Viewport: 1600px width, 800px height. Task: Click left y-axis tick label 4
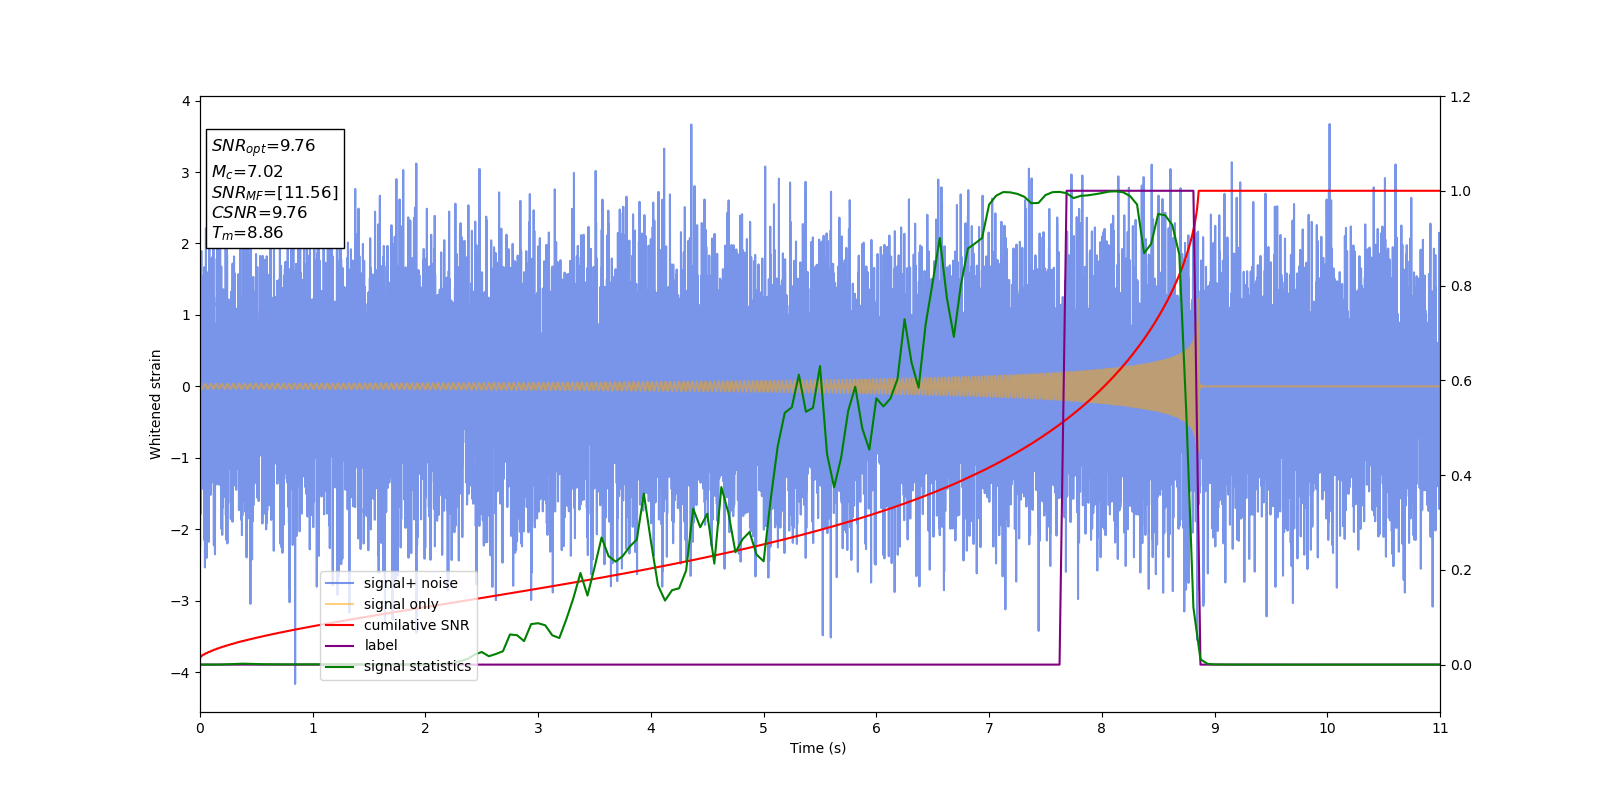[x=186, y=102]
